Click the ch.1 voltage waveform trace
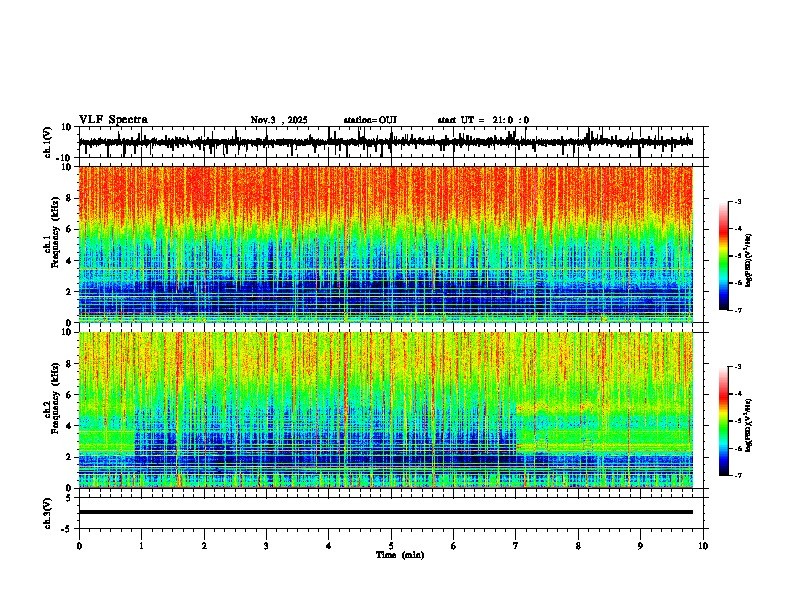 [x=385, y=142]
